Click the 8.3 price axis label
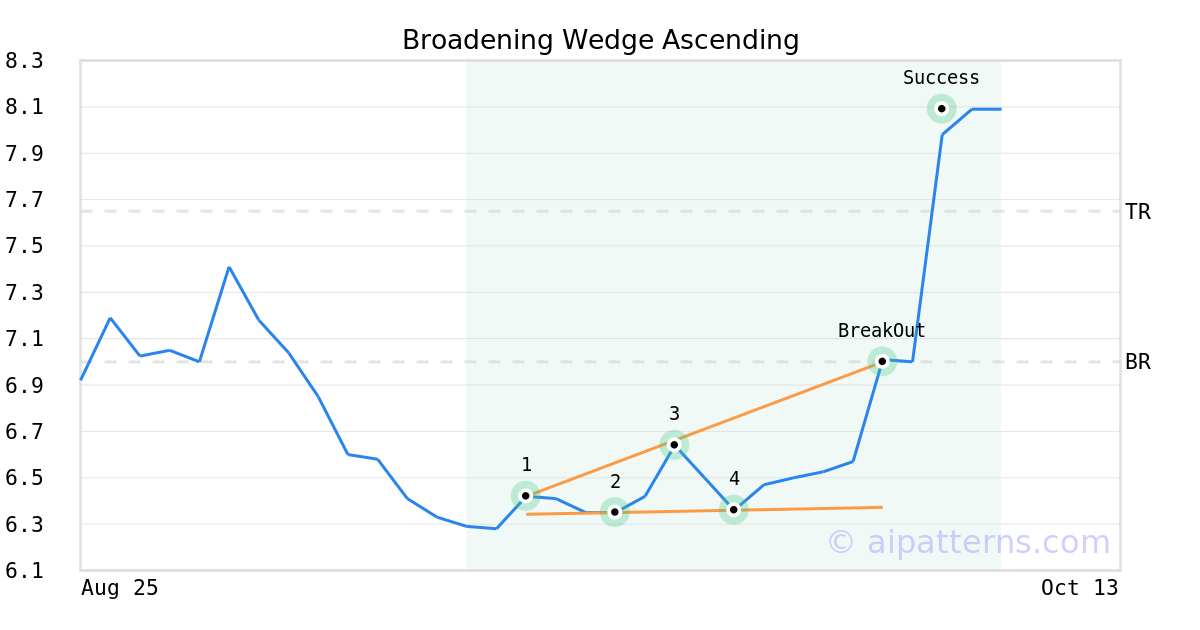Viewport: 1200px width, 630px height. (25, 61)
